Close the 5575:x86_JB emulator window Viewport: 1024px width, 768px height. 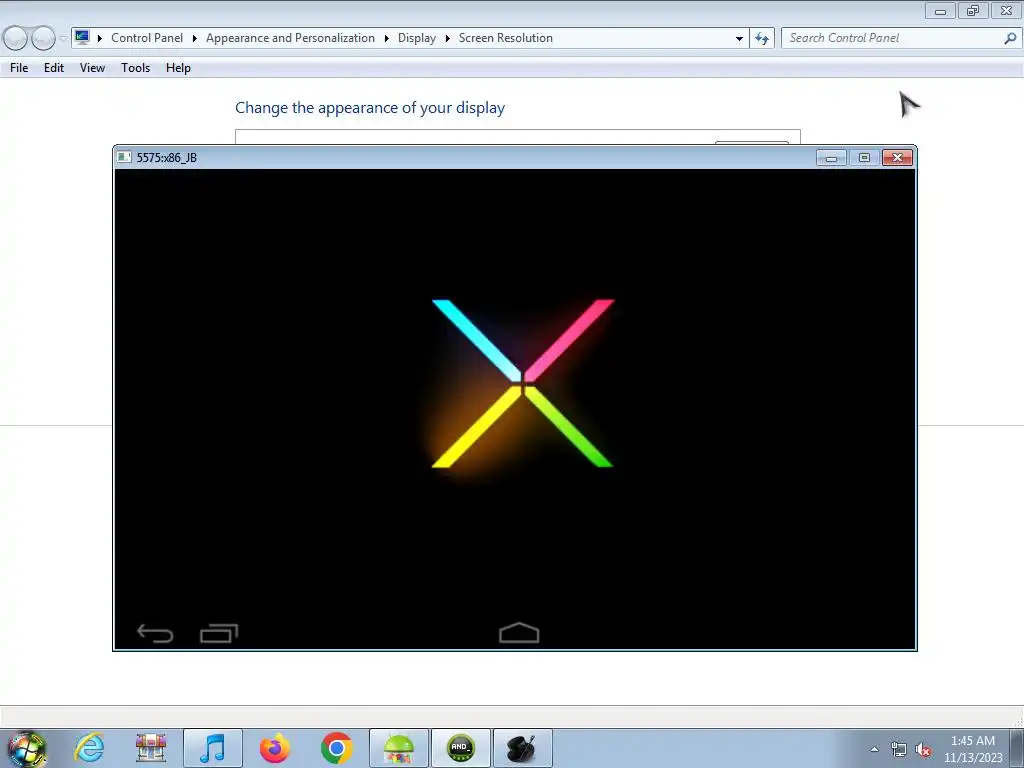point(897,157)
